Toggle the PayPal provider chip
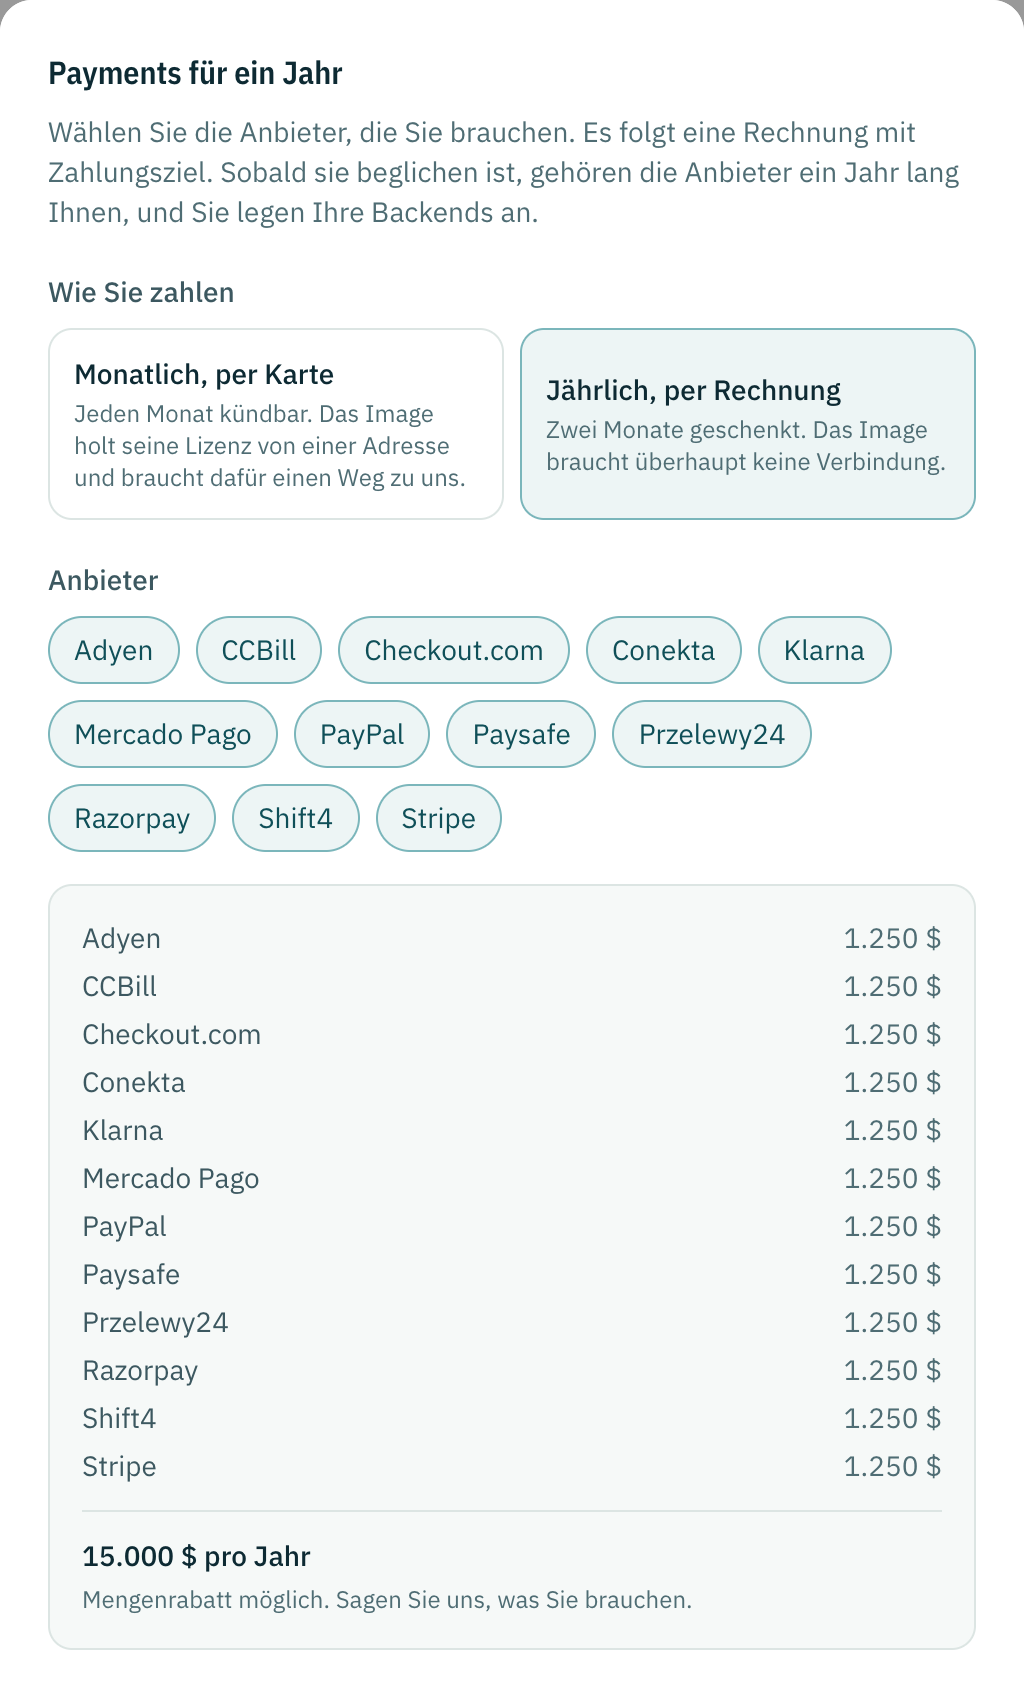The image size is (1024, 1698). click(x=362, y=734)
